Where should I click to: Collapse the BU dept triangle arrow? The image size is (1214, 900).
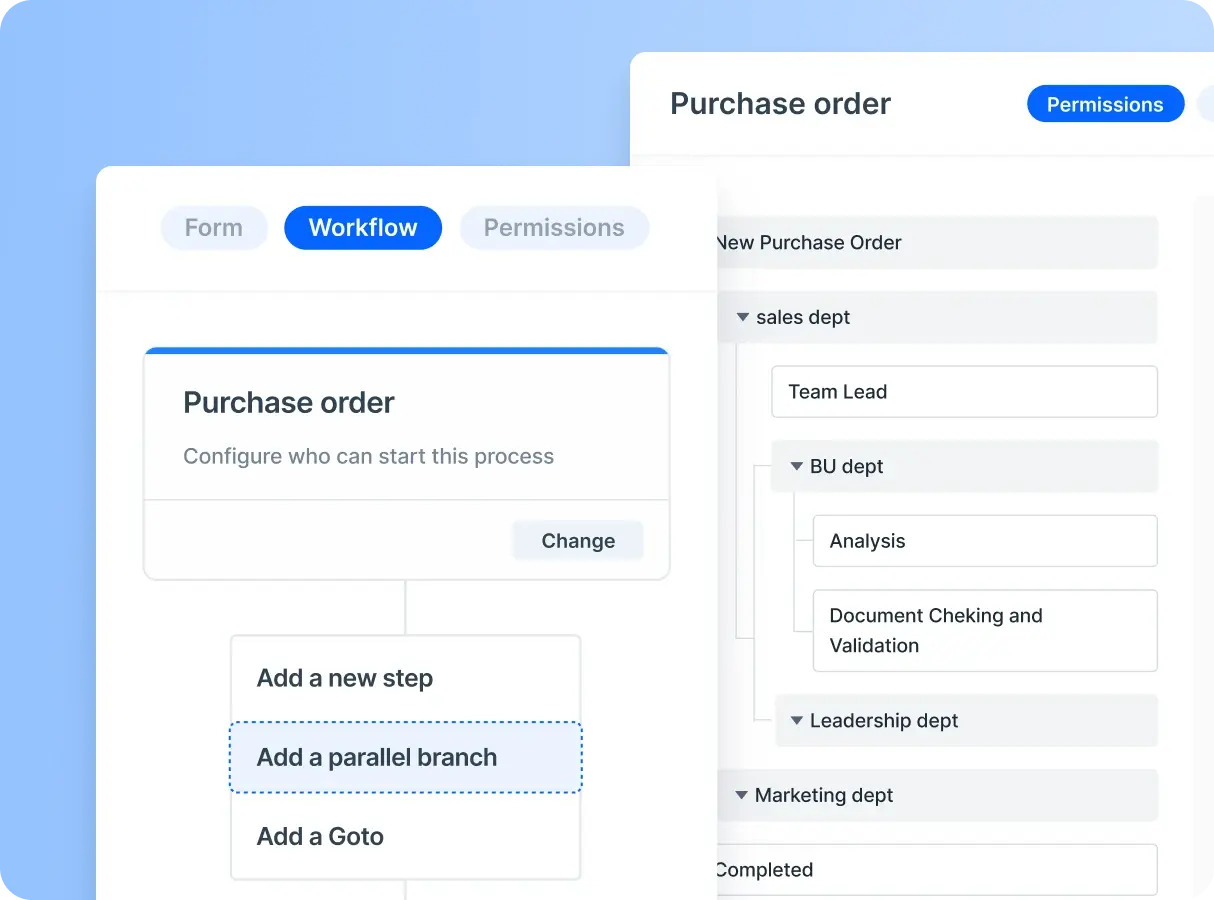797,466
